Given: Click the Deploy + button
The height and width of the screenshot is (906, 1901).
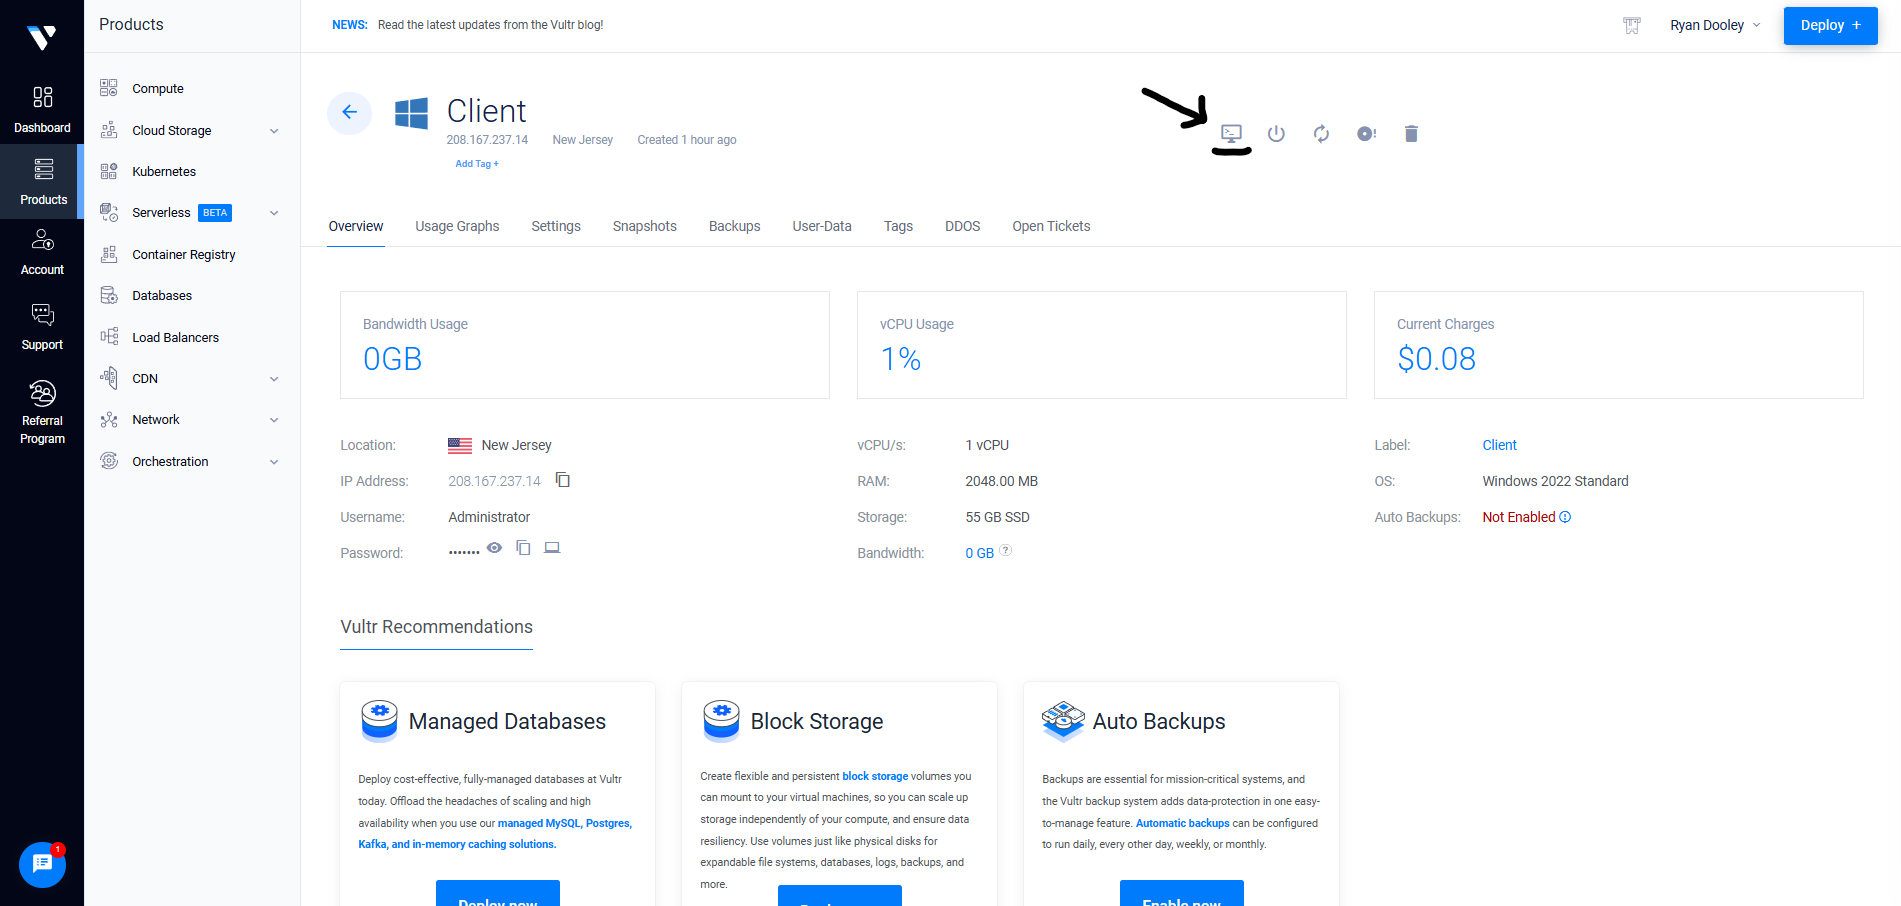Looking at the screenshot, I should [1830, 25].
